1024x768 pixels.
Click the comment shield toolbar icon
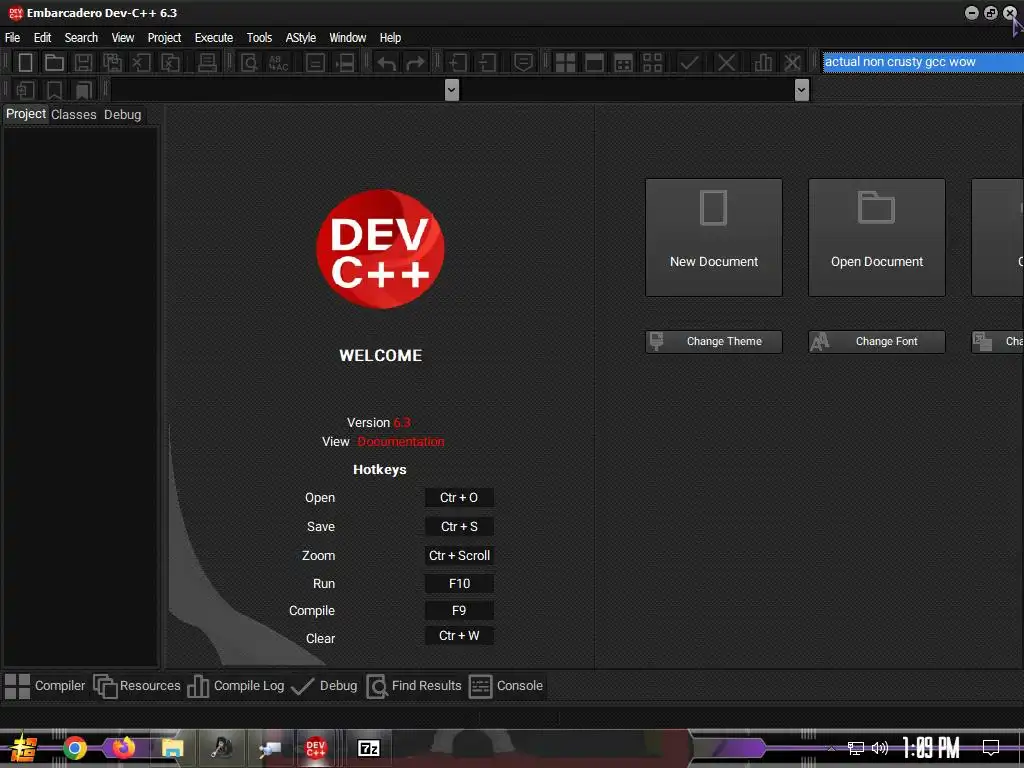(523, 63)
